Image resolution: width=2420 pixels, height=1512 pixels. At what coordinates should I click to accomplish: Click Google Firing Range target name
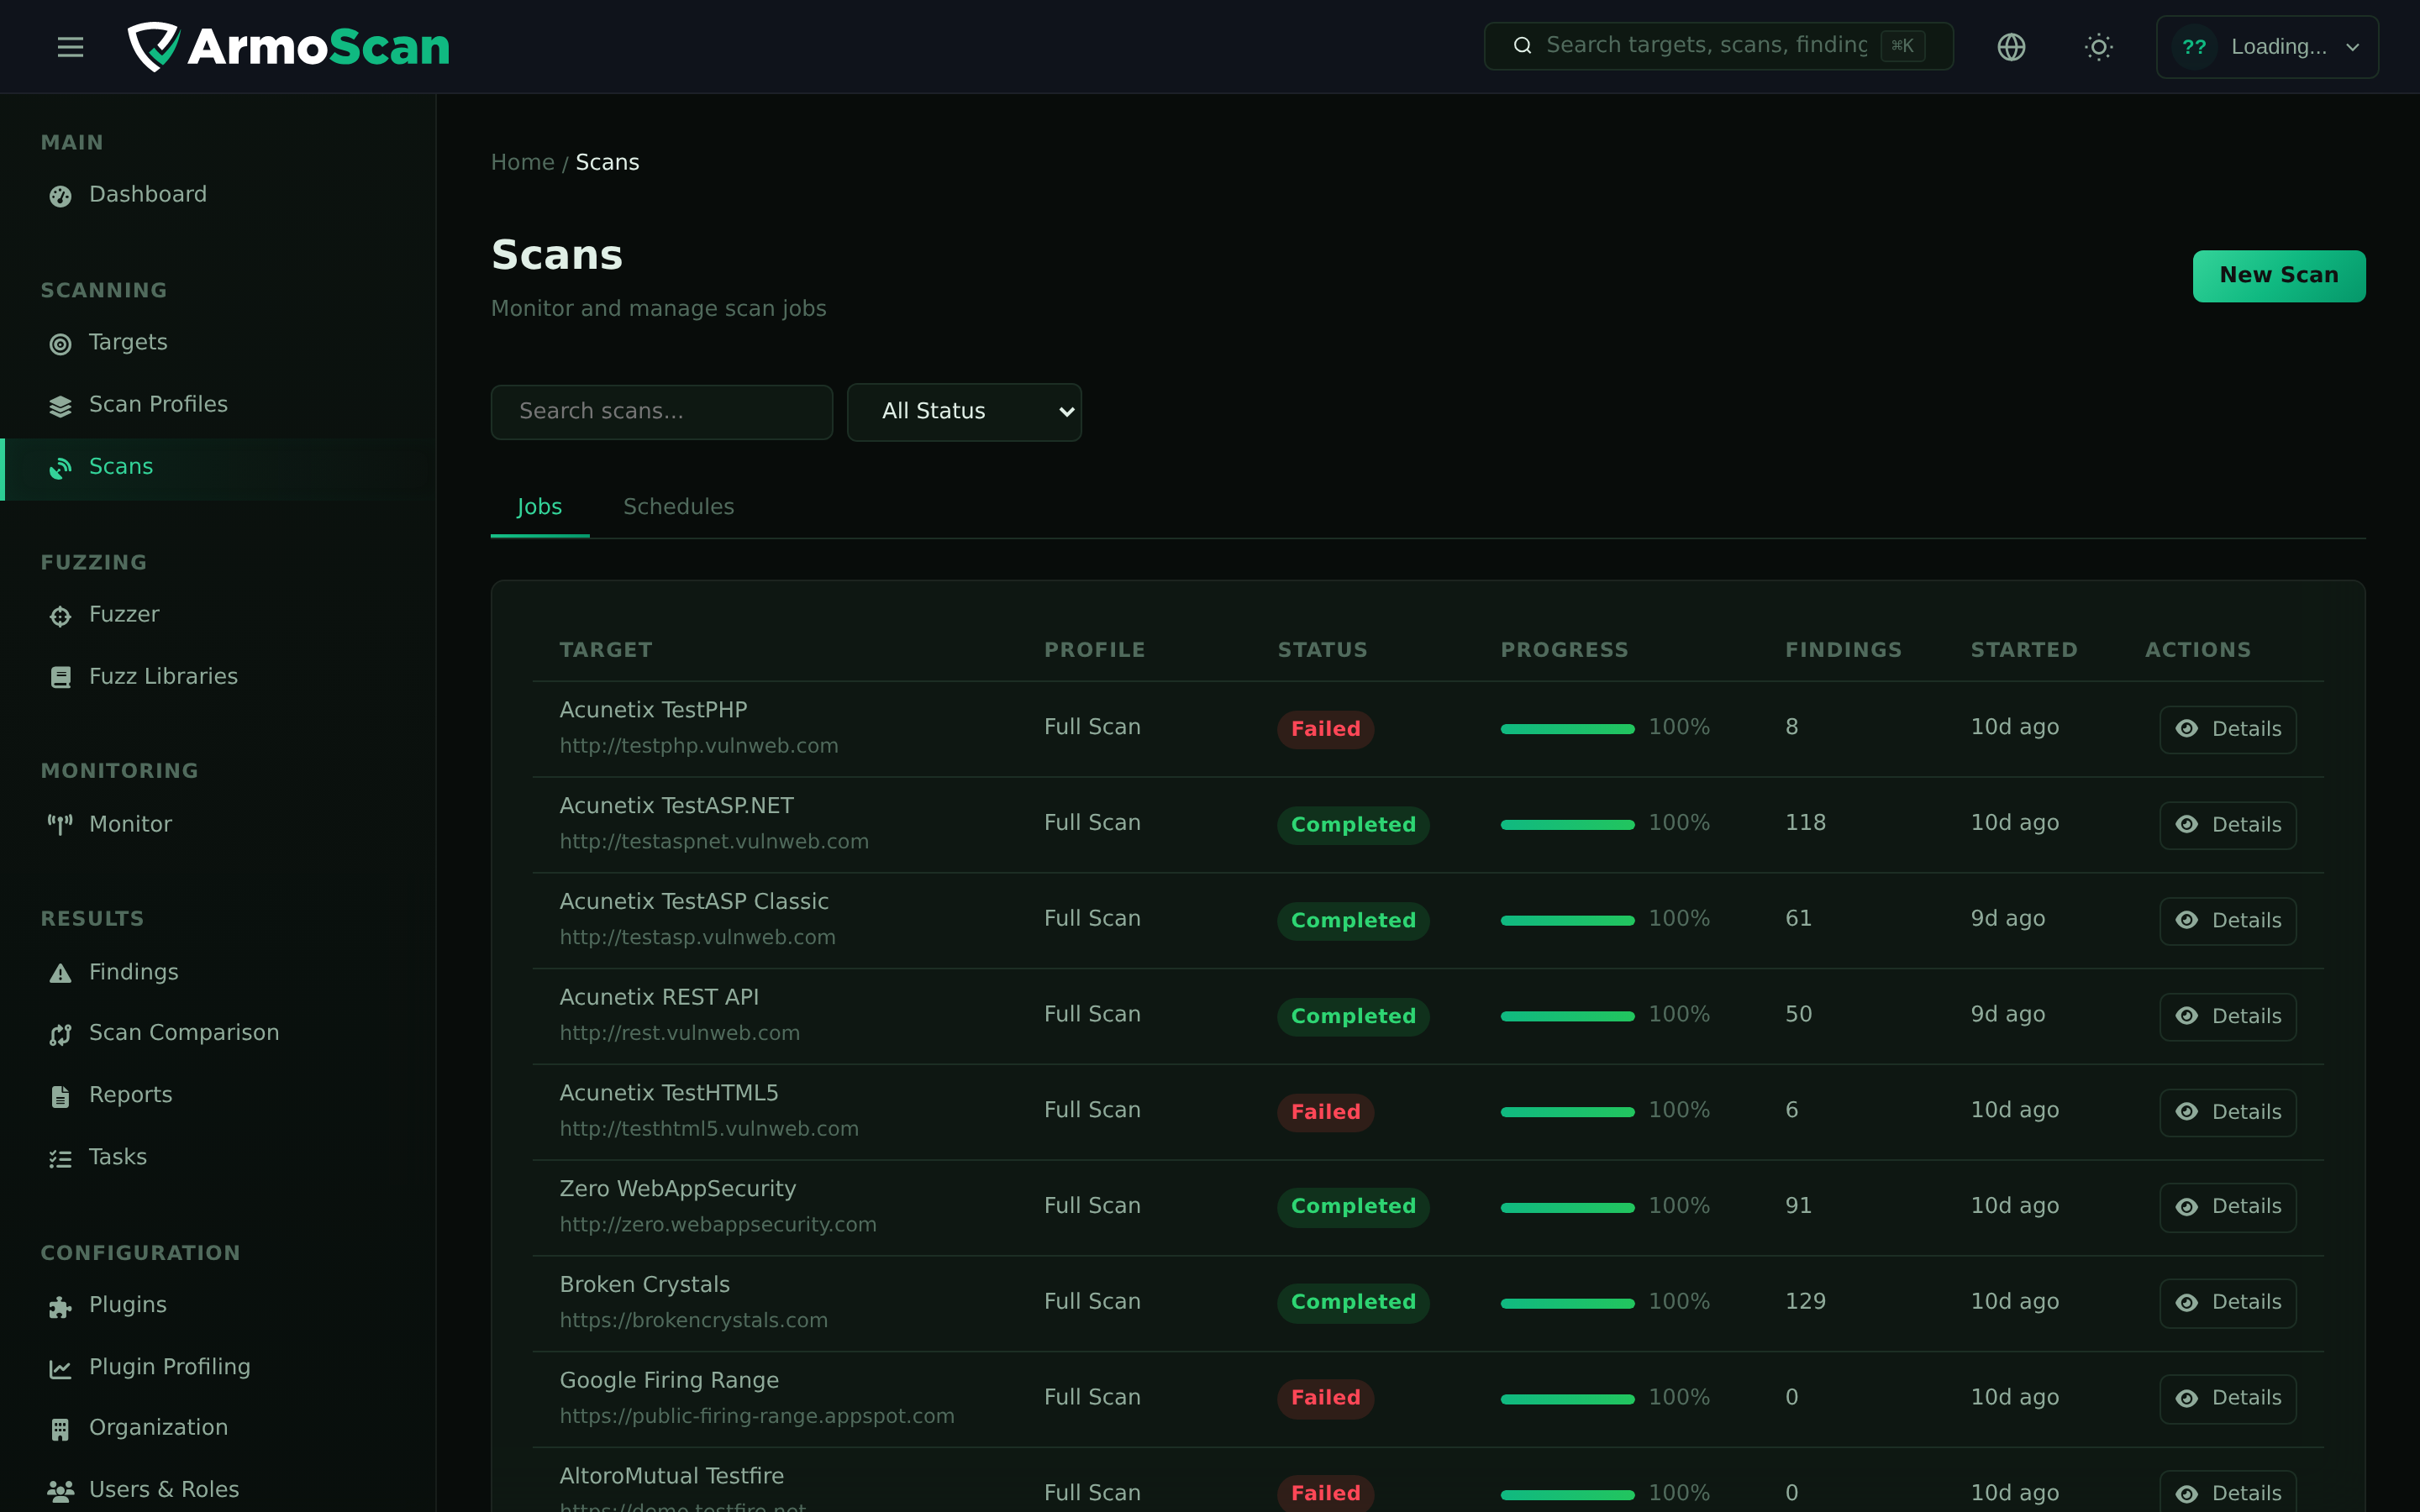(668, 1381)
